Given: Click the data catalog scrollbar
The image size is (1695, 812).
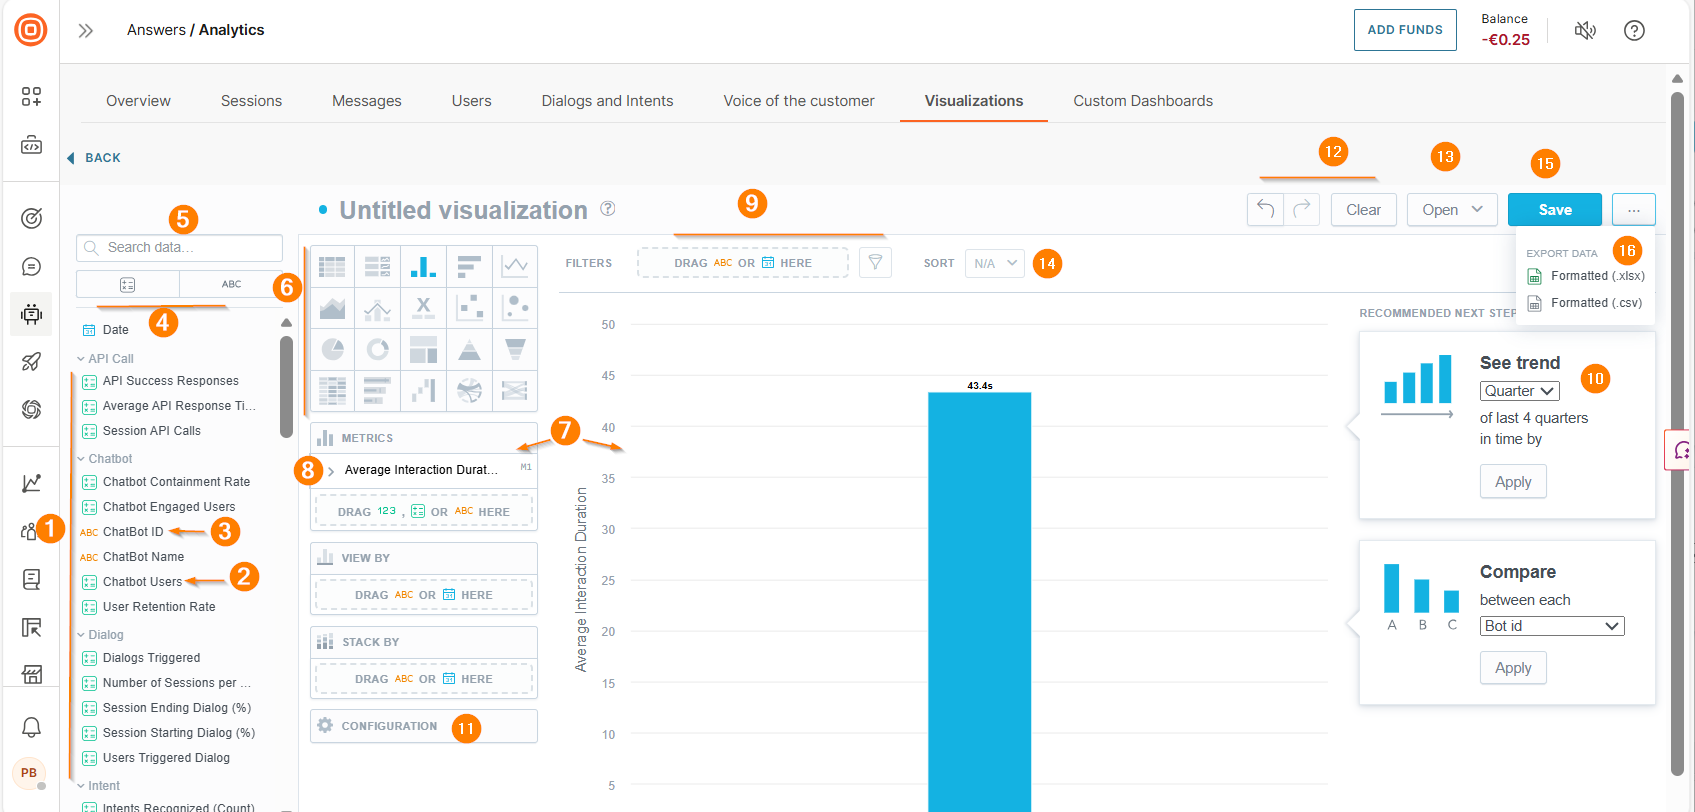Looking at the screenshot, I should pos(286,385).
